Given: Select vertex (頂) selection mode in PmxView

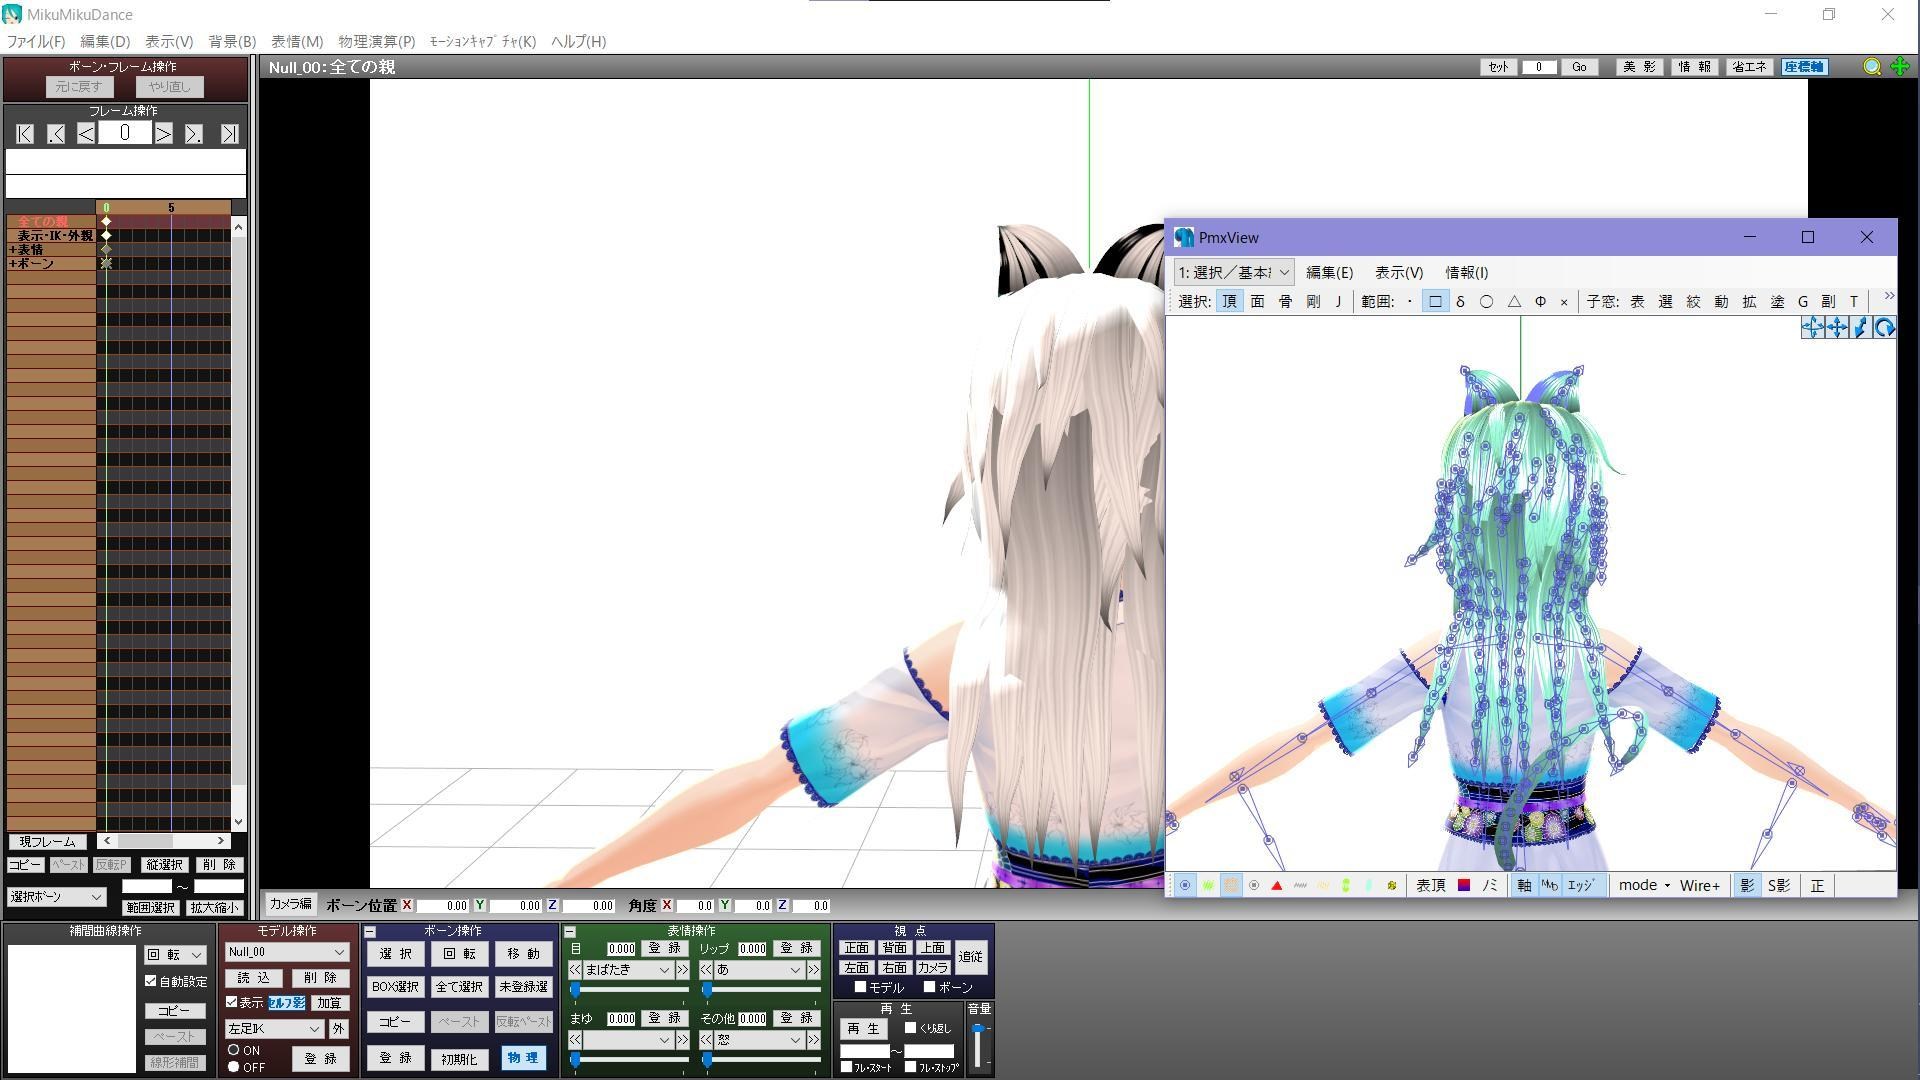Looking at the screenshot, I should tap(1229, 301).
